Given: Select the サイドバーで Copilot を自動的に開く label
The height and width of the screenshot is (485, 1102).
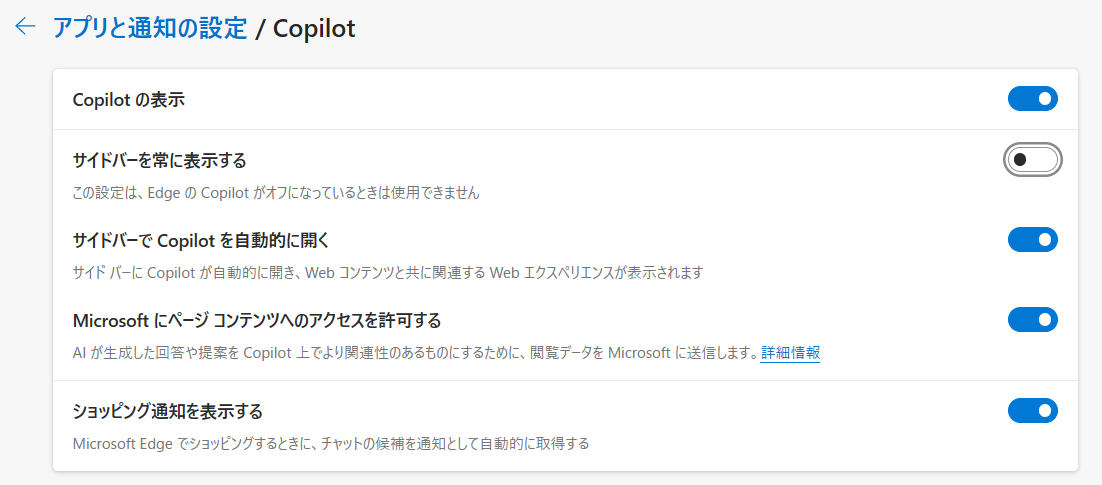Looking at the screenshot, I should pos(201,241).
